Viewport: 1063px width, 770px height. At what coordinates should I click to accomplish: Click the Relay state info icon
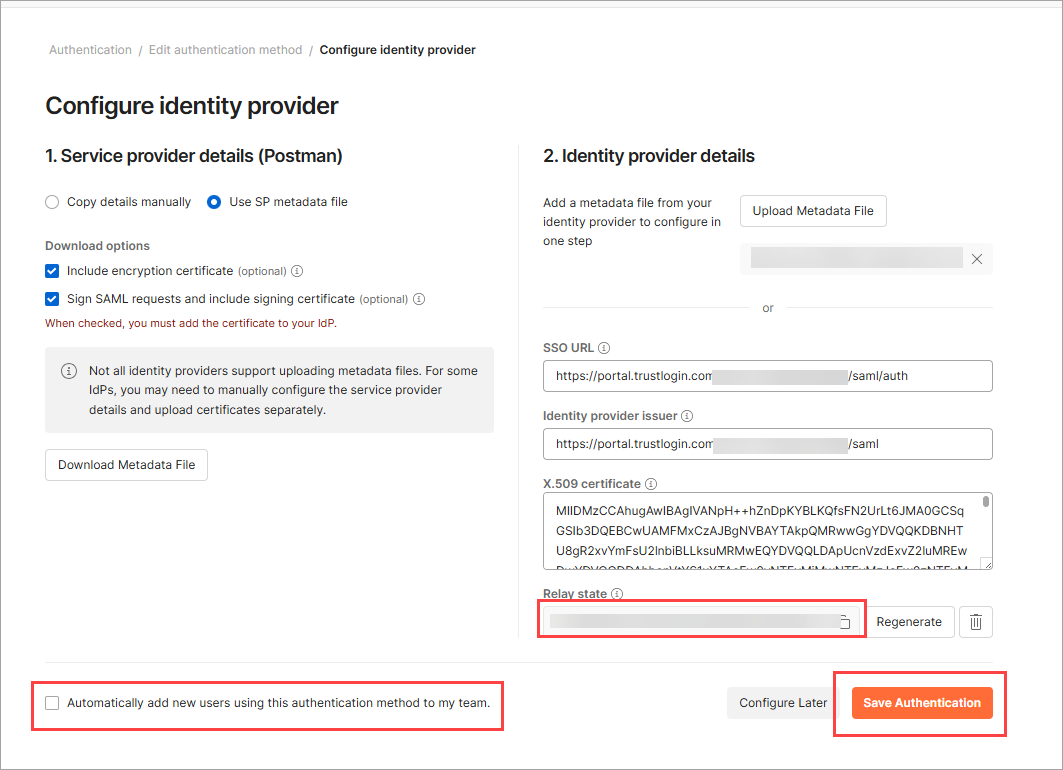(x=617, y=594)
